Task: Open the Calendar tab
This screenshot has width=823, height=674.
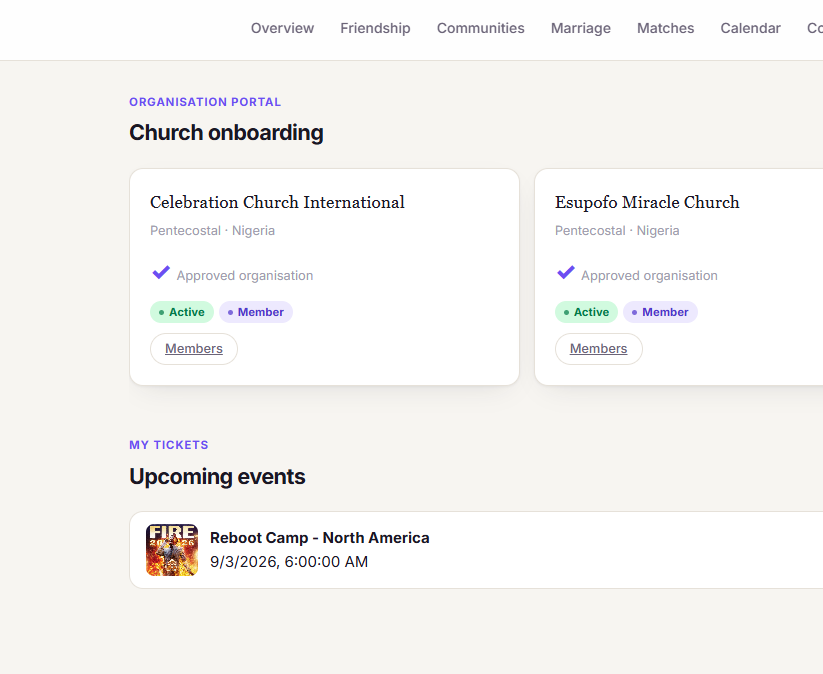Action: 750,28
